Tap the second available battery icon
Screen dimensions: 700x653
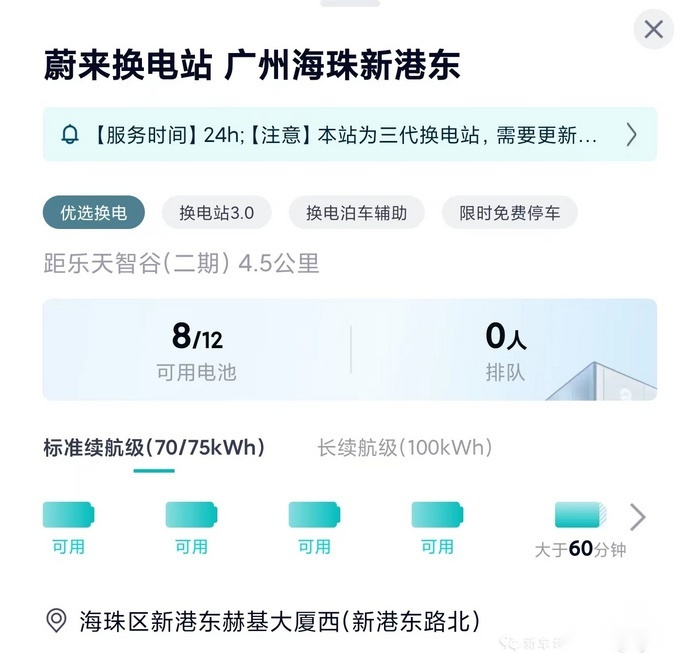[x=191, y=515]
